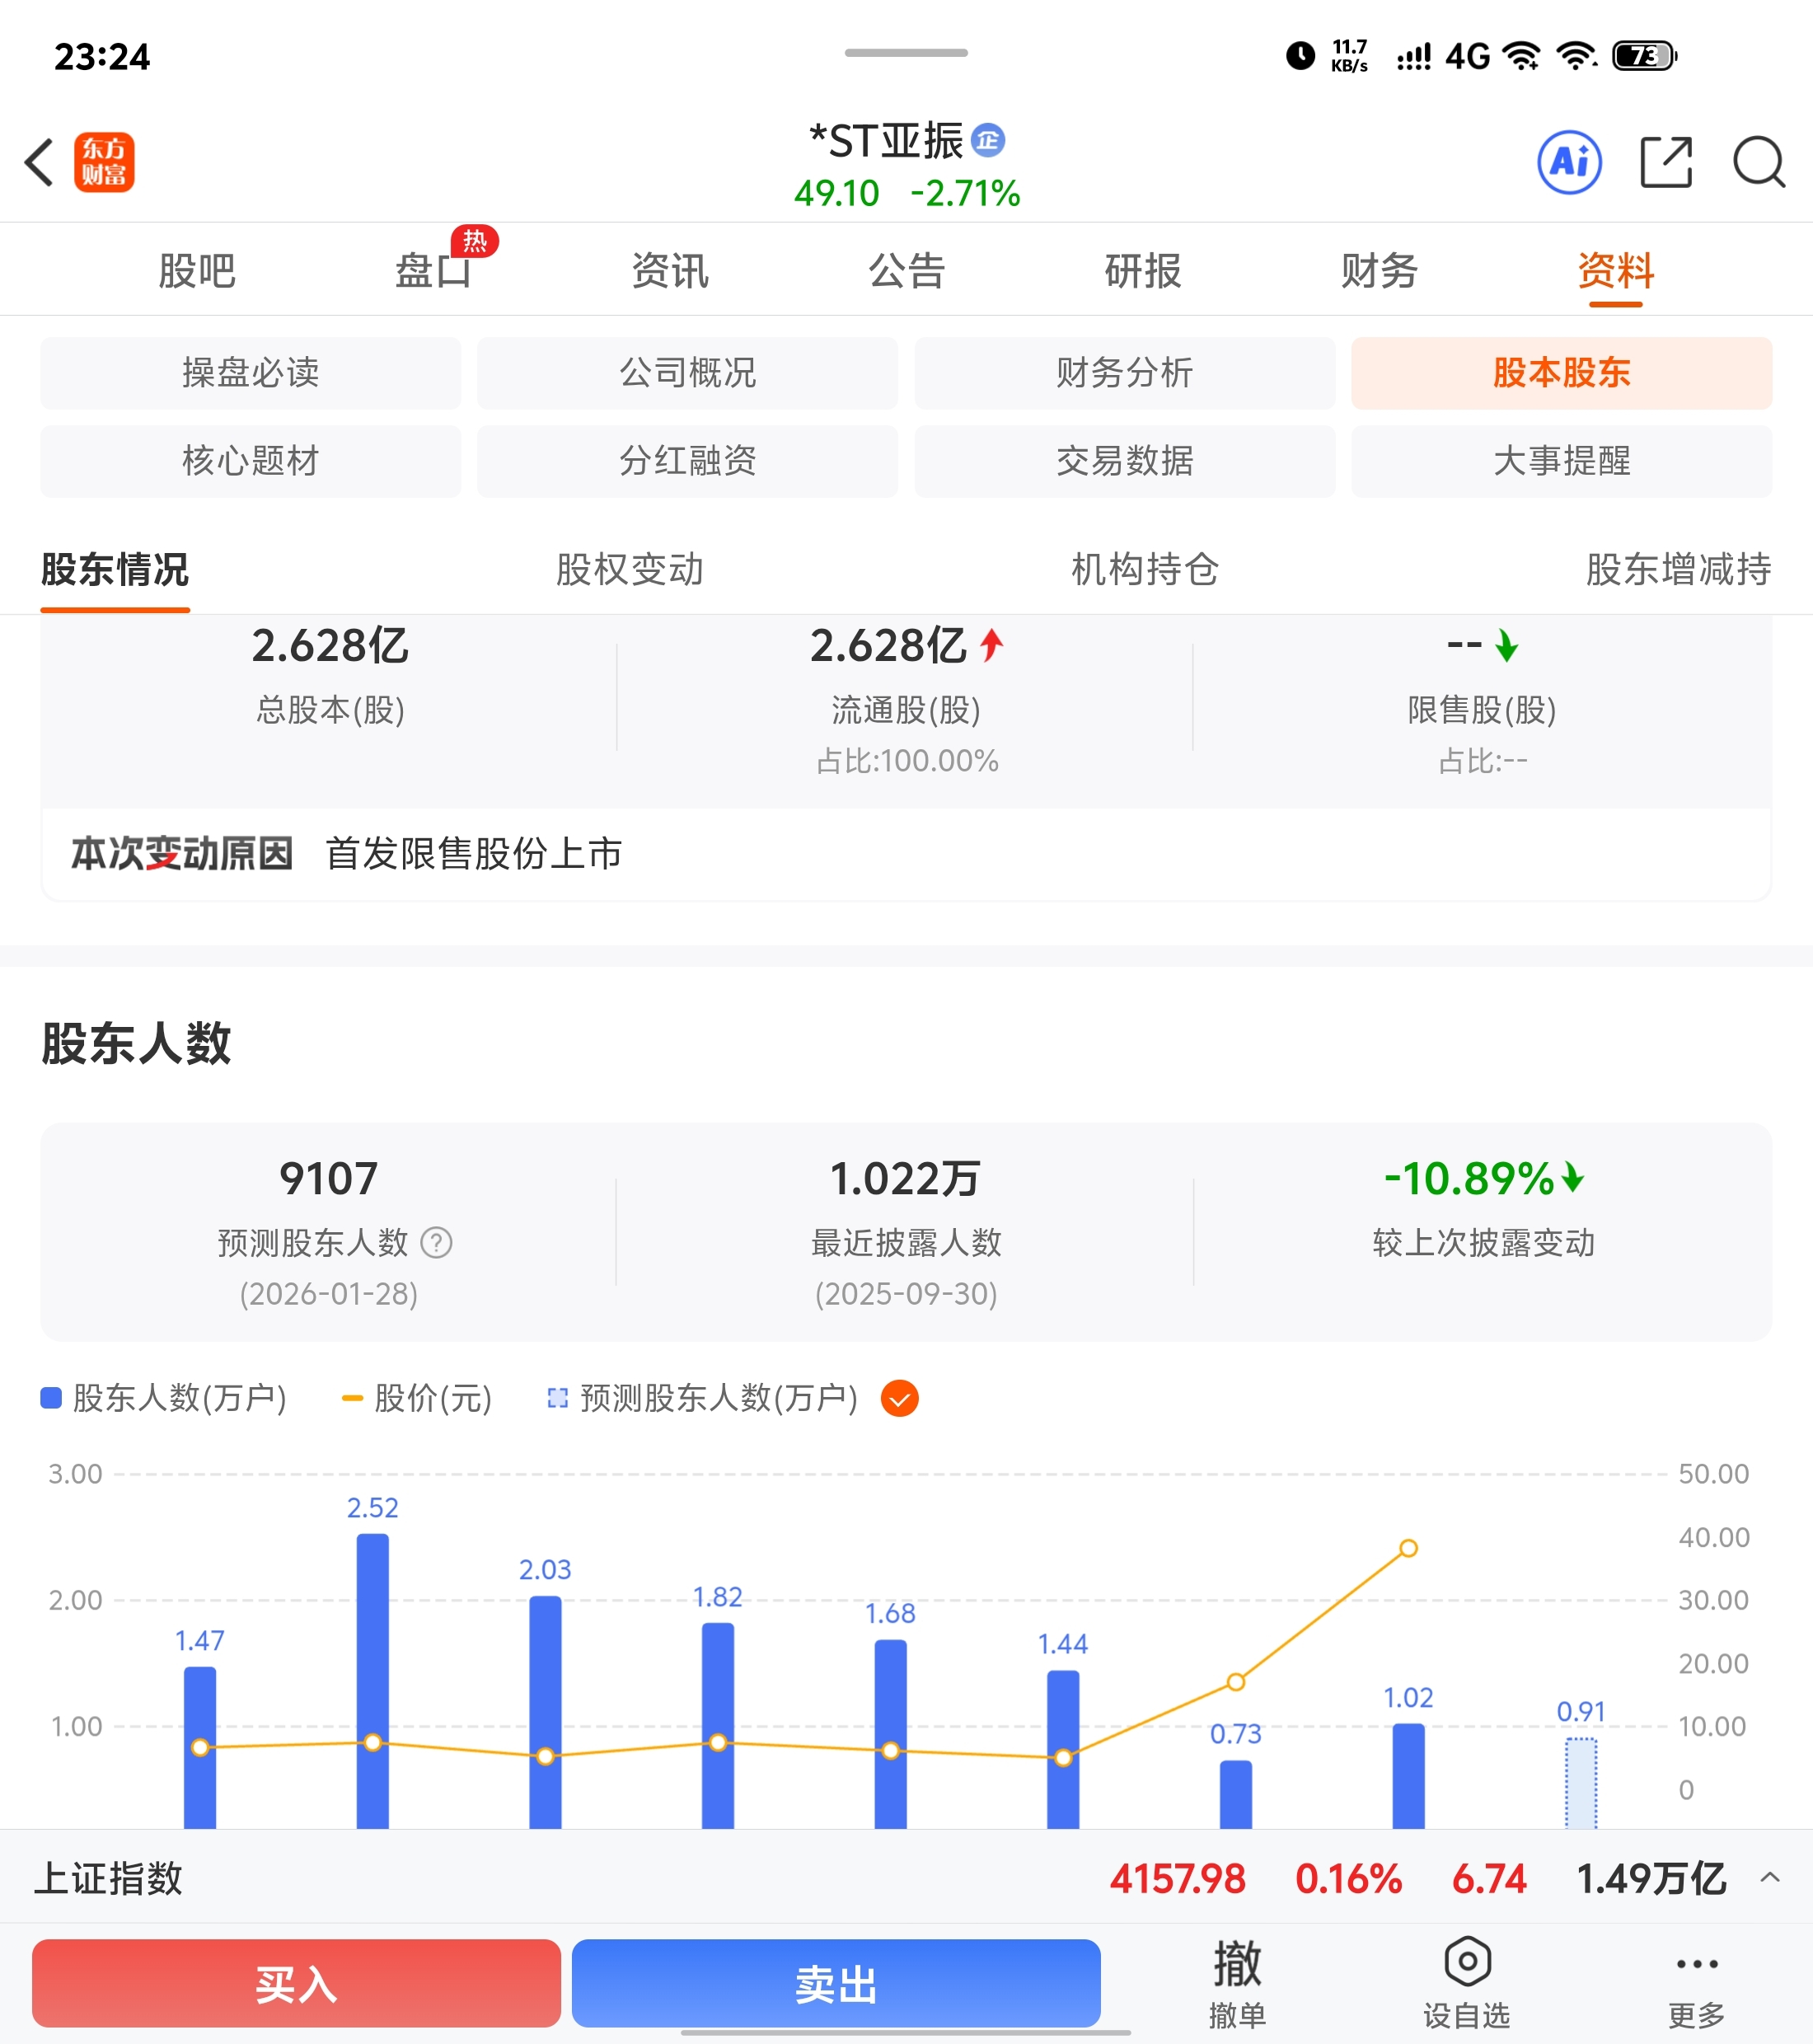This screenshot has height=2044, width=1813.
Task: Toggle the 股价(元) legend series
Action: pyautogui.click(x=417, y=1398)
